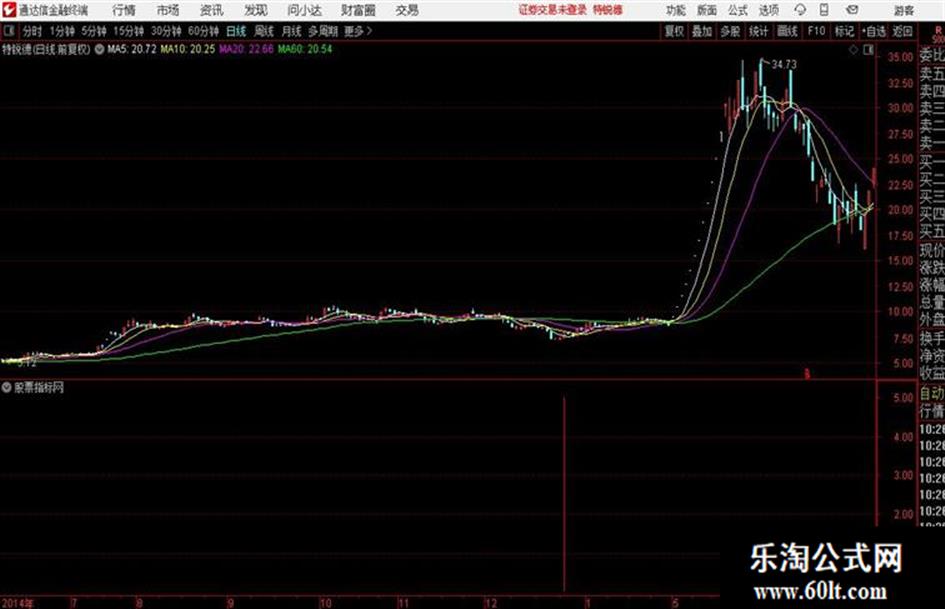This screenshot has width=945, height=609.
Task: Switch to 30分钟 period tab
Action: 166,31
